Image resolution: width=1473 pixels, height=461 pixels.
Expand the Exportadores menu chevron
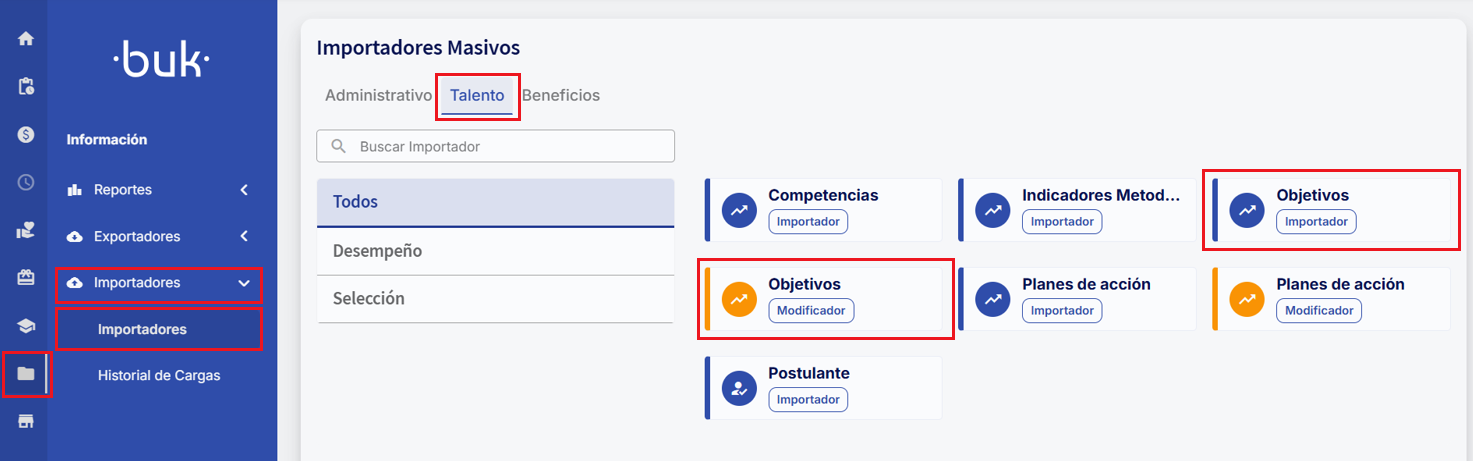244,237
